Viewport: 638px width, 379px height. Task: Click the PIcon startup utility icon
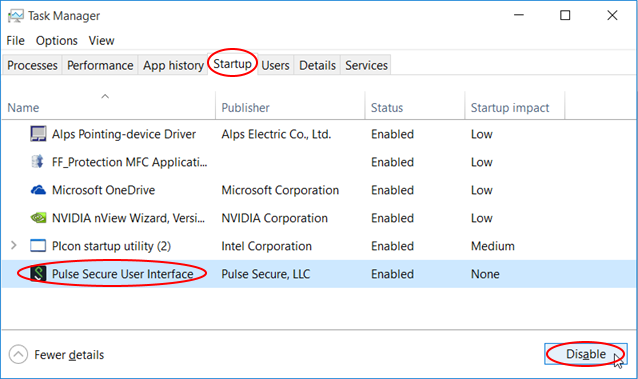38,246
